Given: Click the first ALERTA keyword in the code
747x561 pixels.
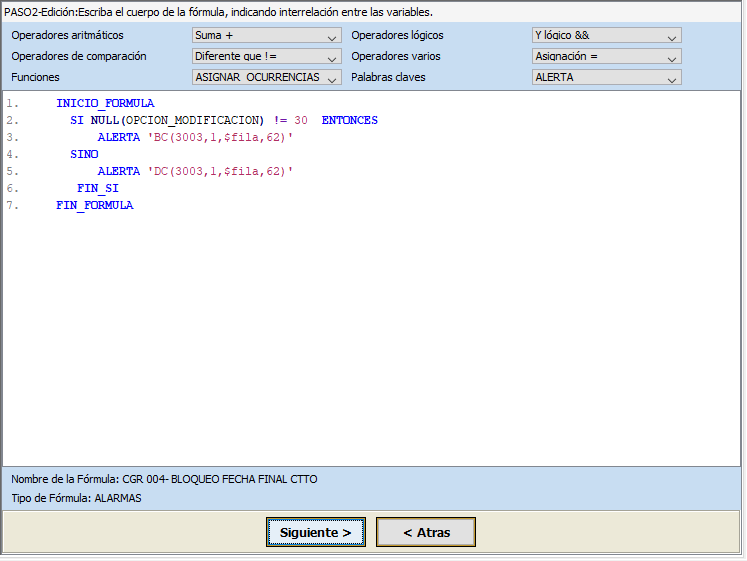Looking at the screenshot, I should pos(118,137).
